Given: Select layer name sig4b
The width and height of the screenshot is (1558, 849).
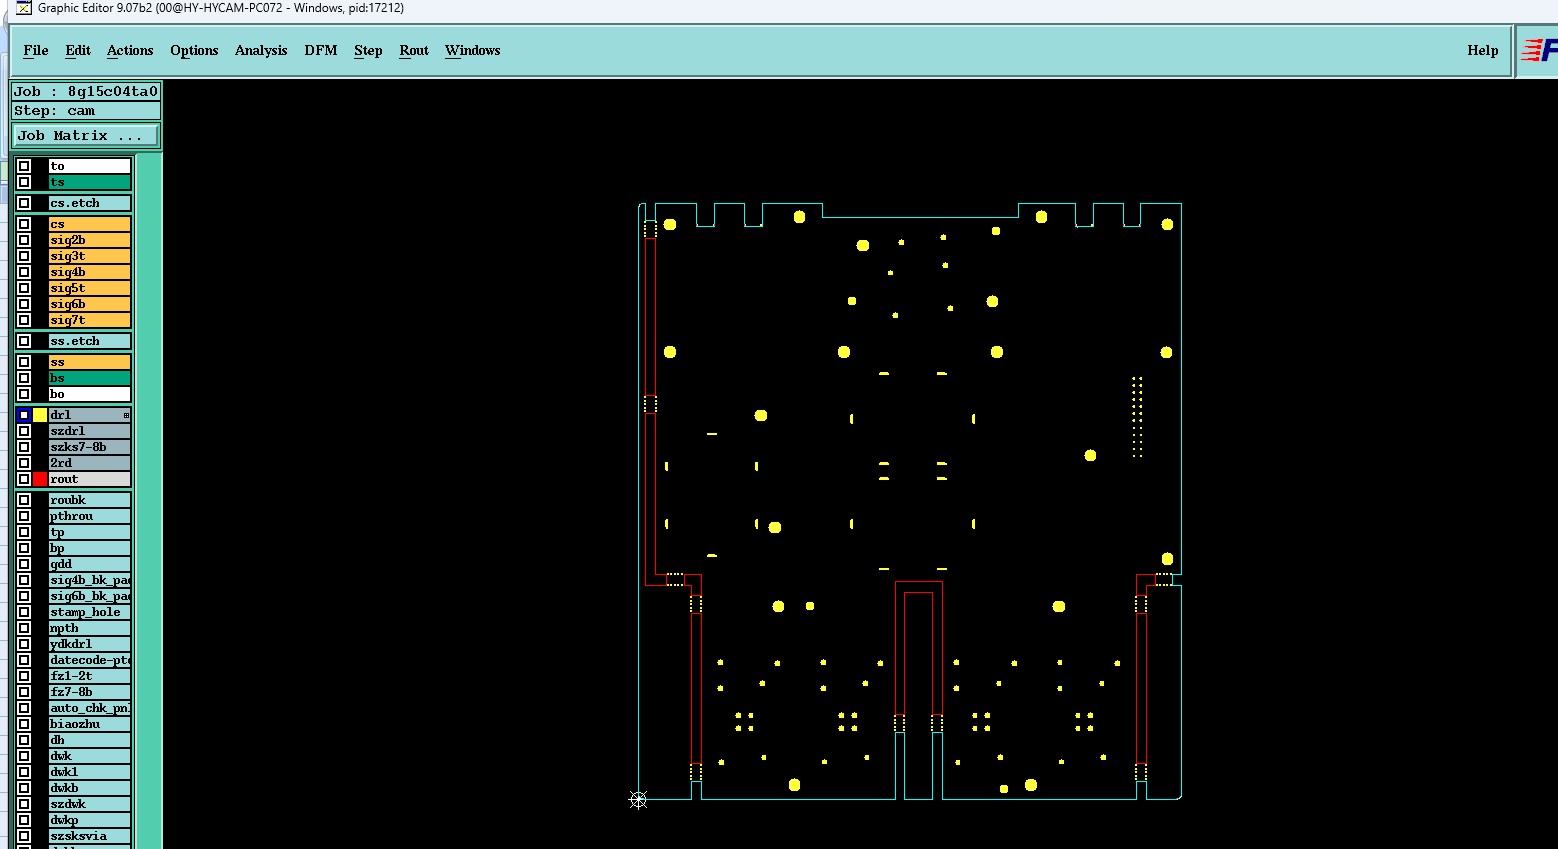Looking at the screenshot, I should tap(90, 272).
